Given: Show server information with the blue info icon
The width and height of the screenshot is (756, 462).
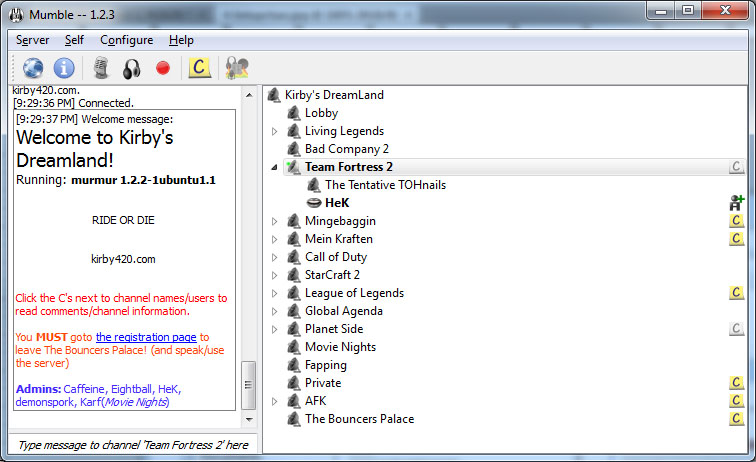Looking at the screenshot, I should click(x=64, y=68).
